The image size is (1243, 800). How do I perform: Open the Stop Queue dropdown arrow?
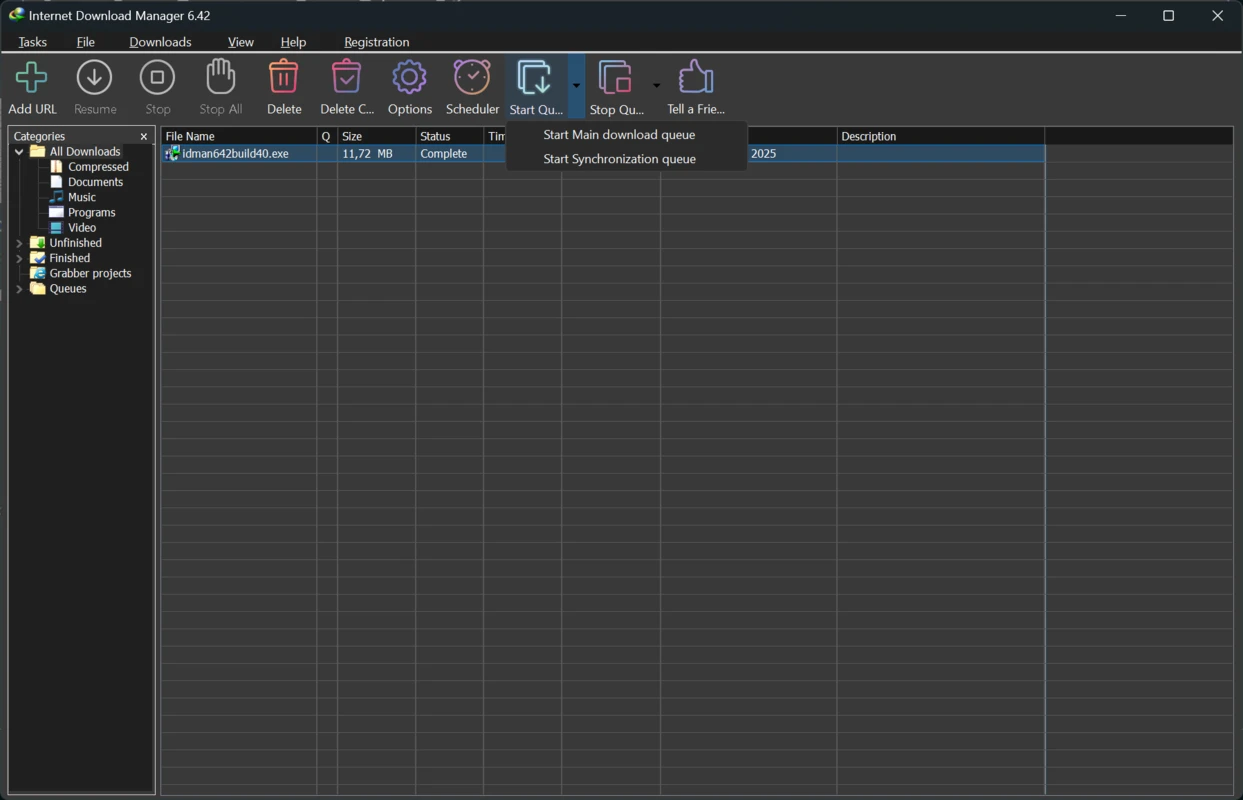[x=656, y=86]
